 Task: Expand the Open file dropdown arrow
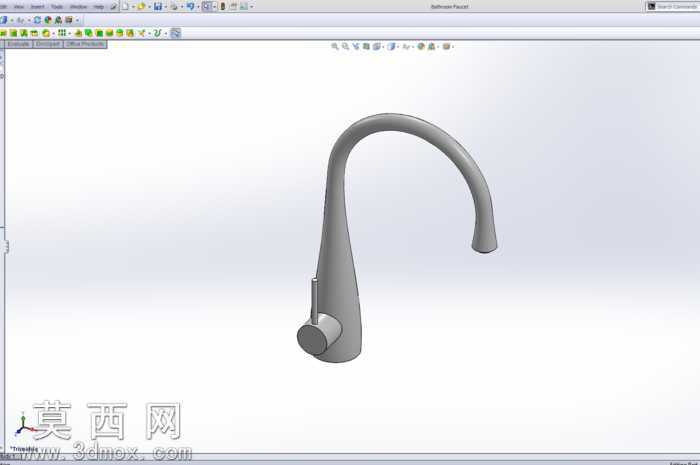pos(149,7)
